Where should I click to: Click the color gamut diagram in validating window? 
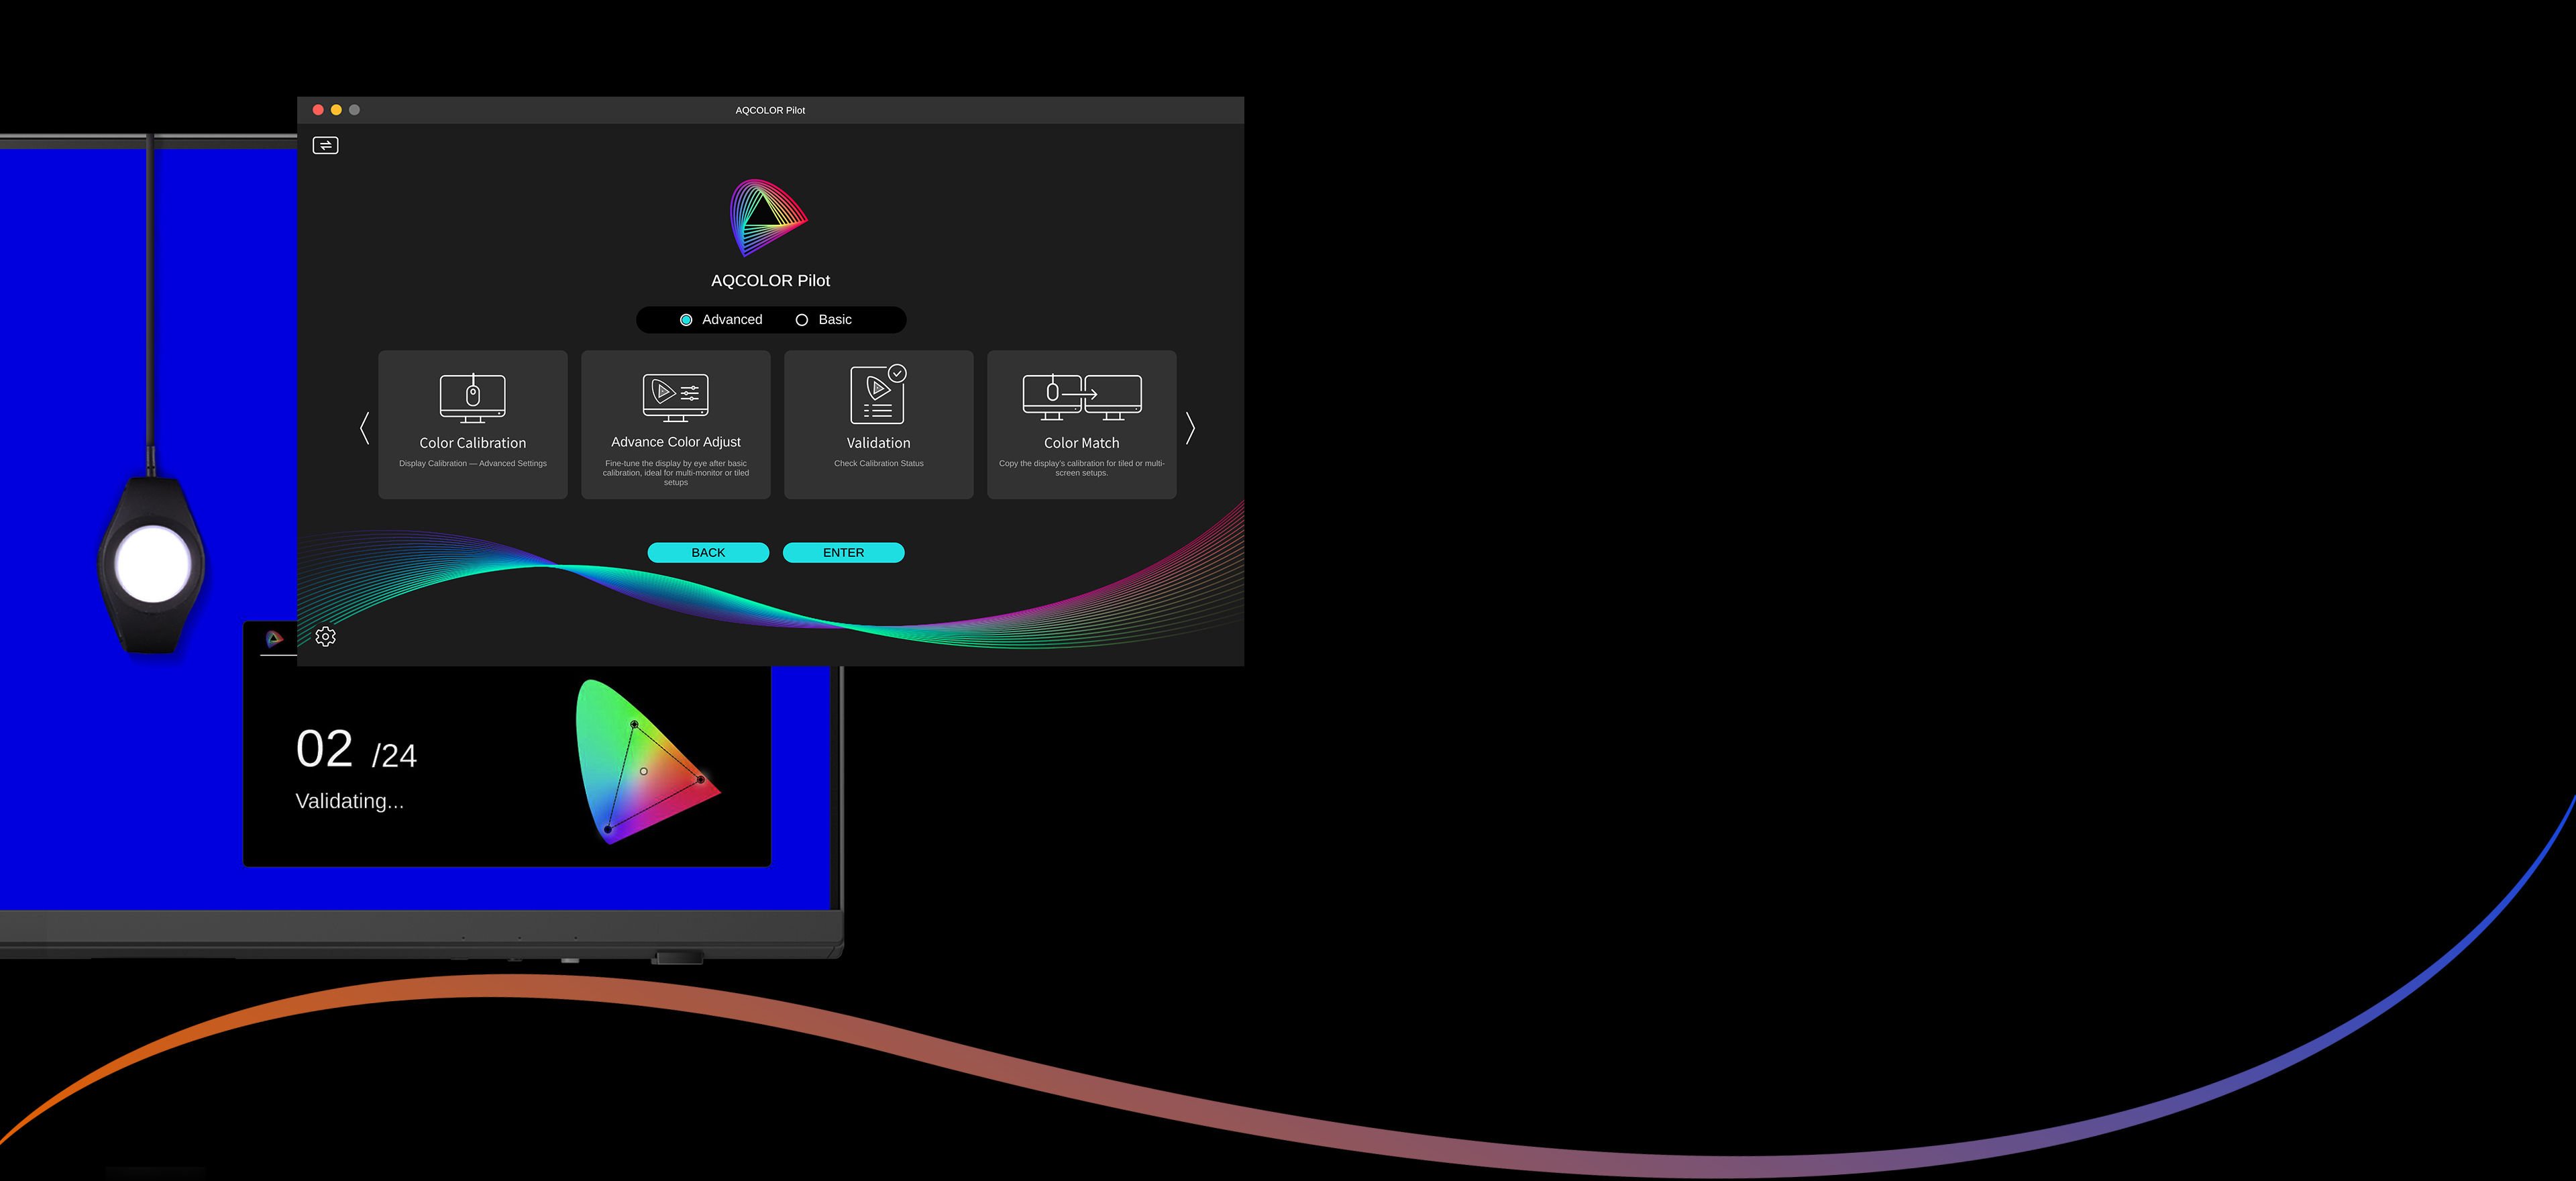point(647,762)
